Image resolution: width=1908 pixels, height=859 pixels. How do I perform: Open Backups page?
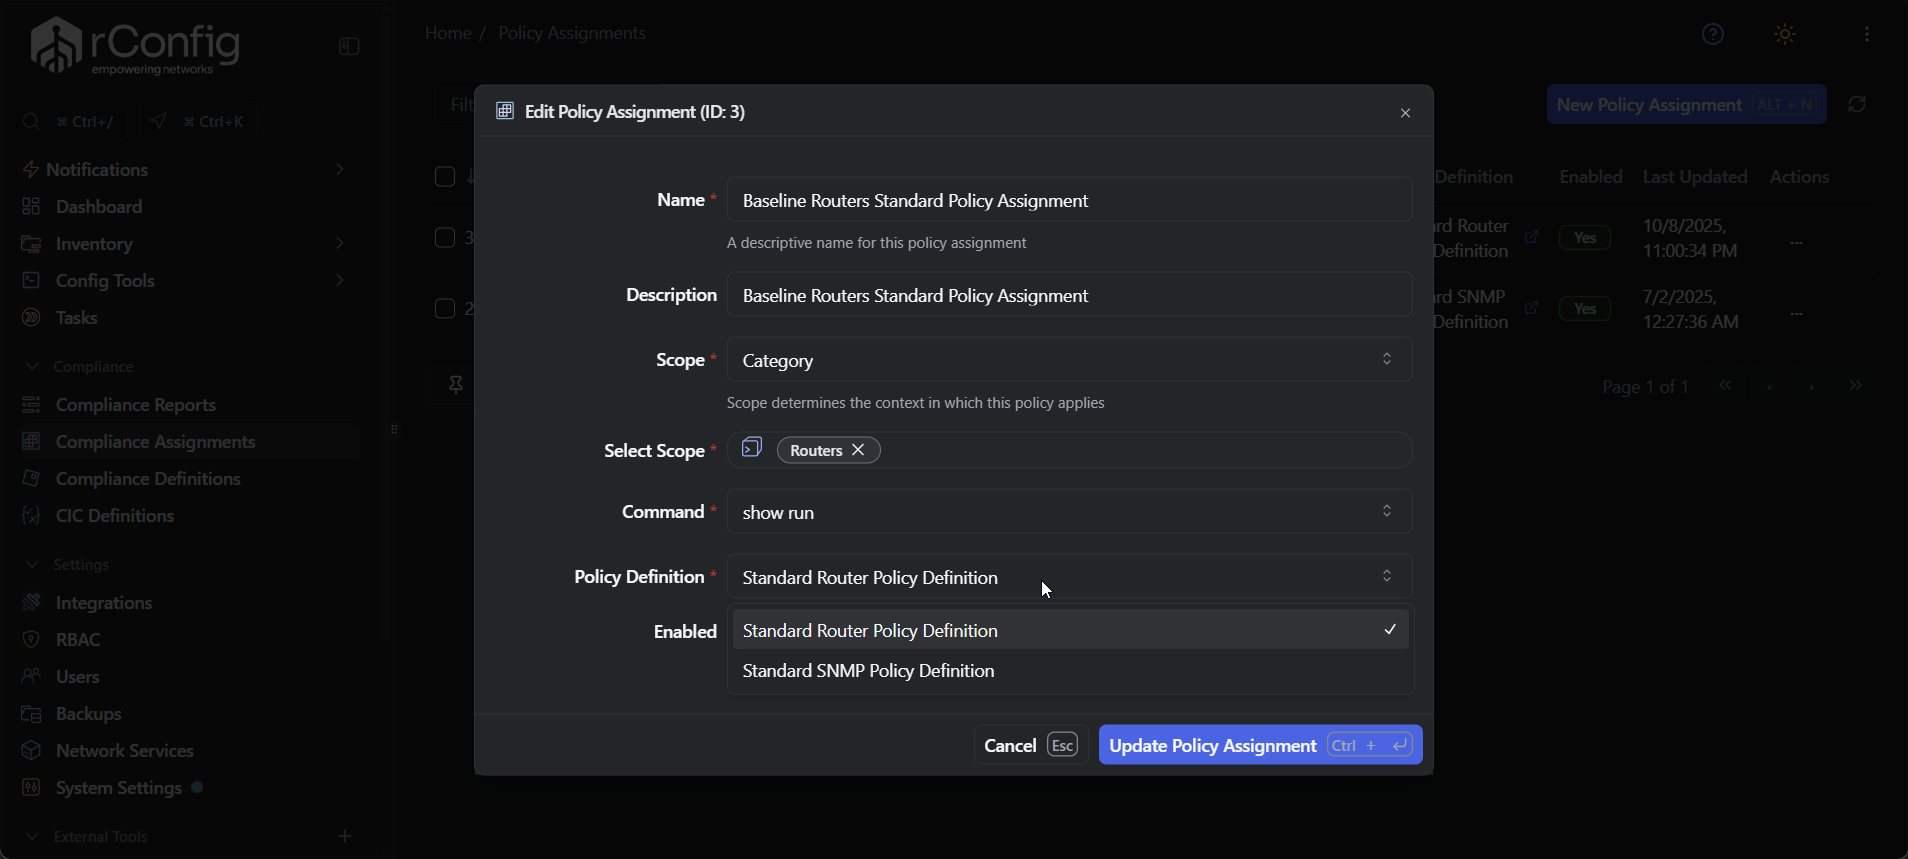coord(89,714)
